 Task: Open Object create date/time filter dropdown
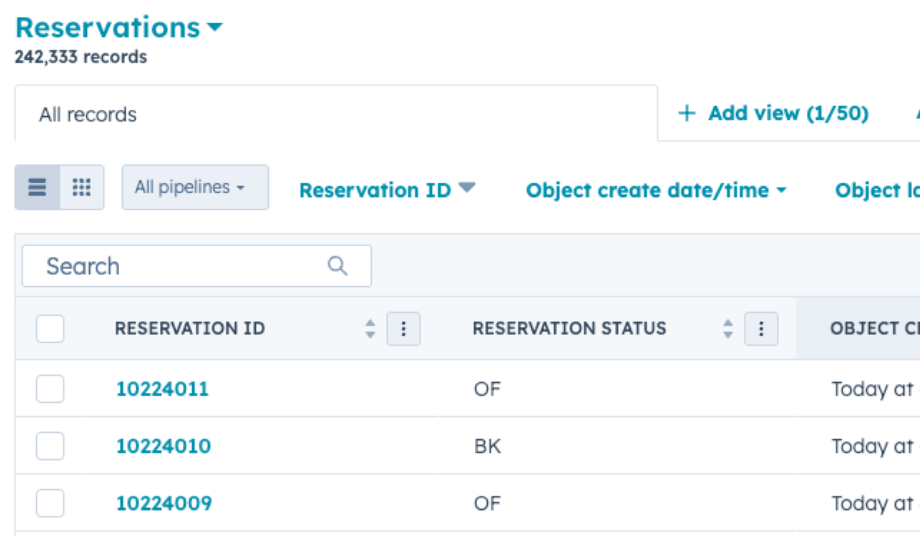point(656,189)
